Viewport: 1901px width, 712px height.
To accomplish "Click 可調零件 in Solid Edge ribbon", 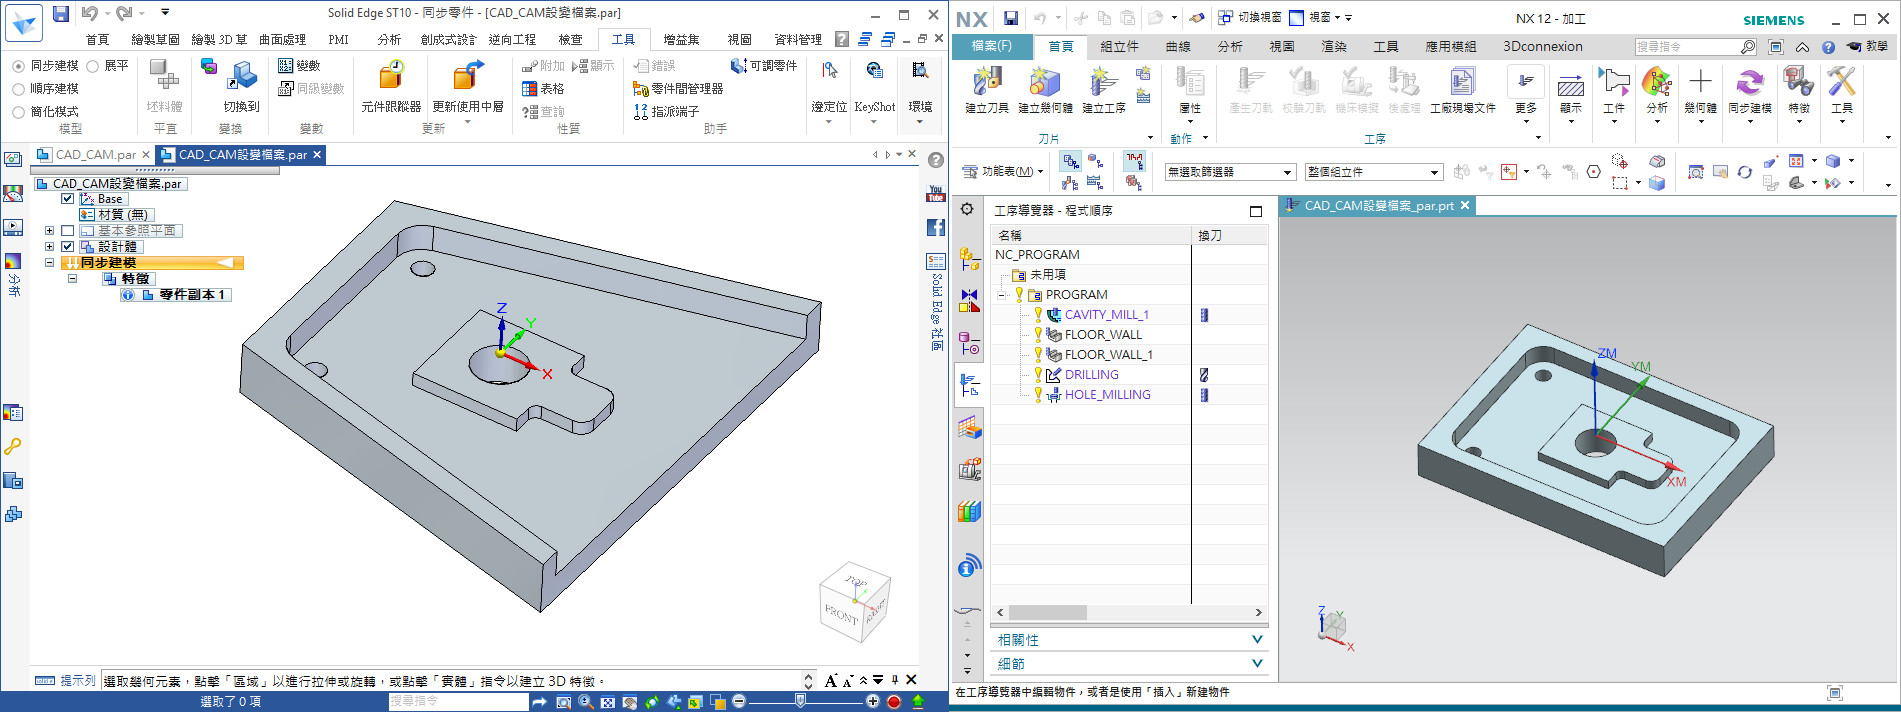I will [764, 65].
